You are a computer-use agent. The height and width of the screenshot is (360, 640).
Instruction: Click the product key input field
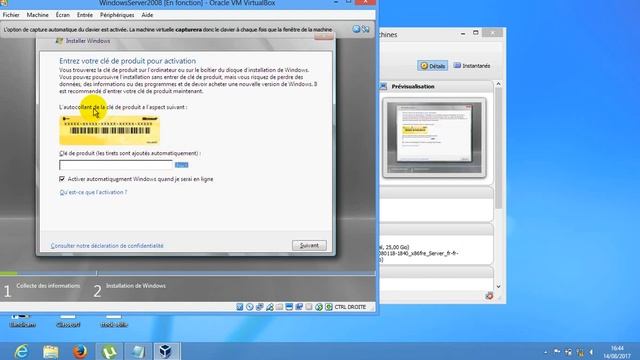pos(116,165)
